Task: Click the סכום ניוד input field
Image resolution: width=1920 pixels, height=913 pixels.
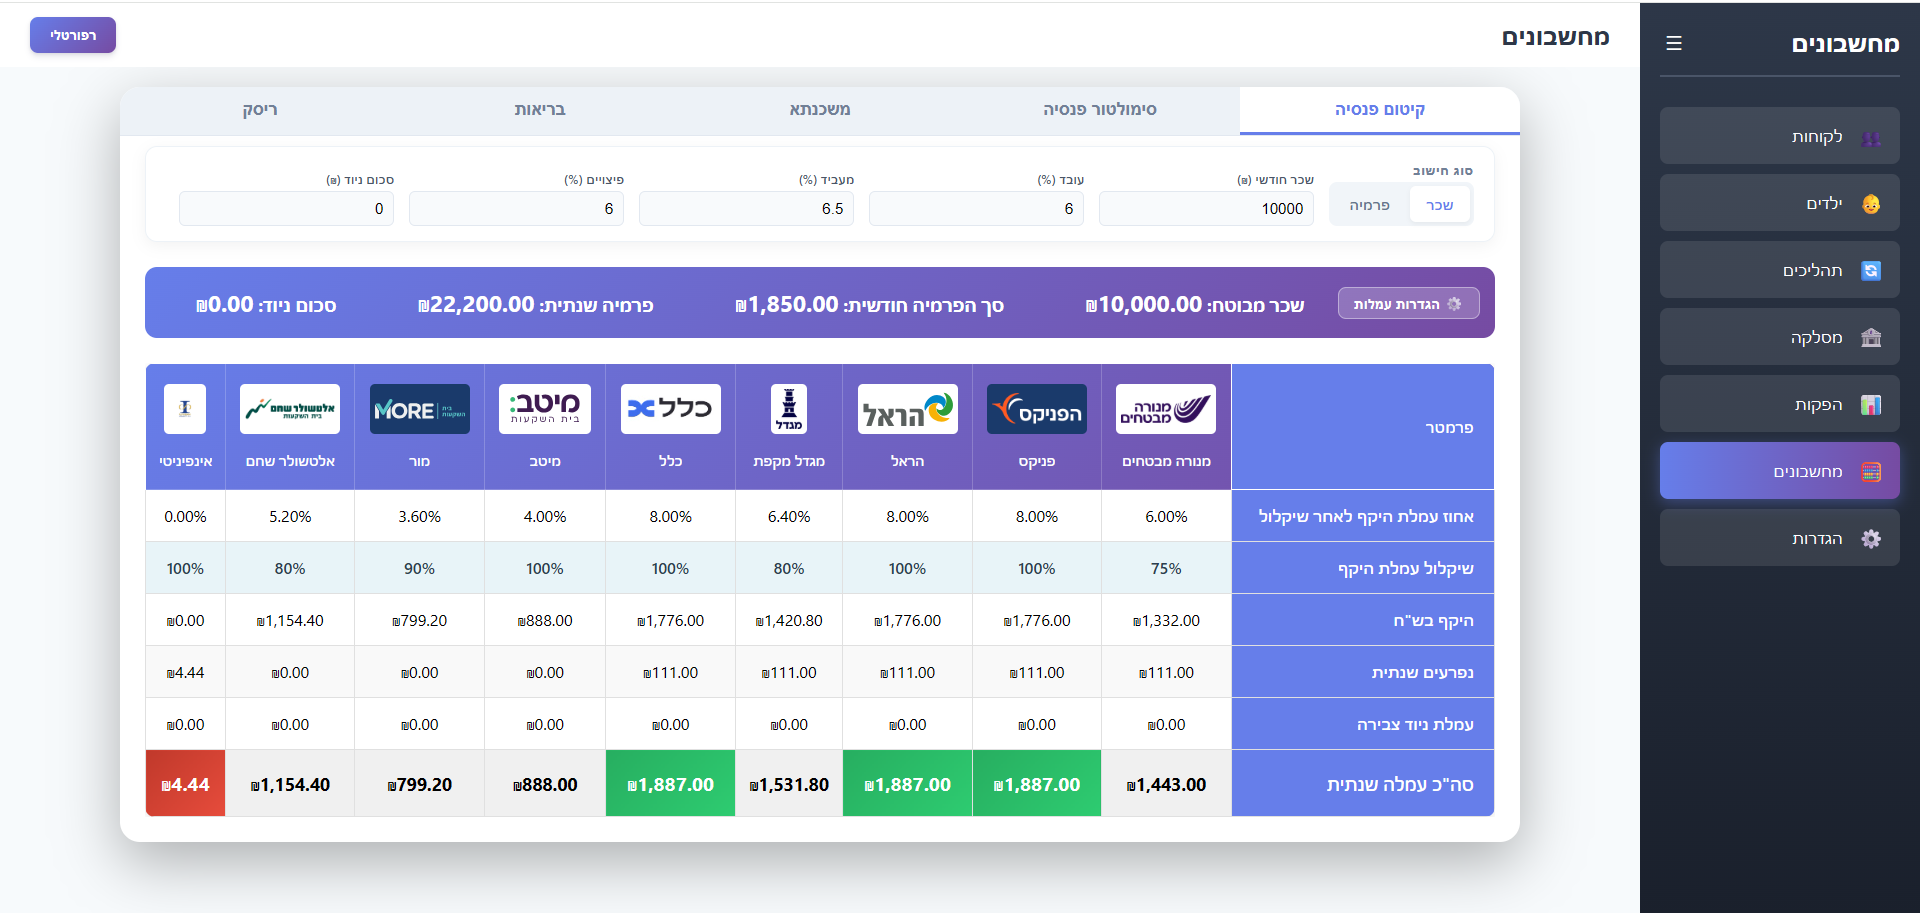Action: point(286,209)
